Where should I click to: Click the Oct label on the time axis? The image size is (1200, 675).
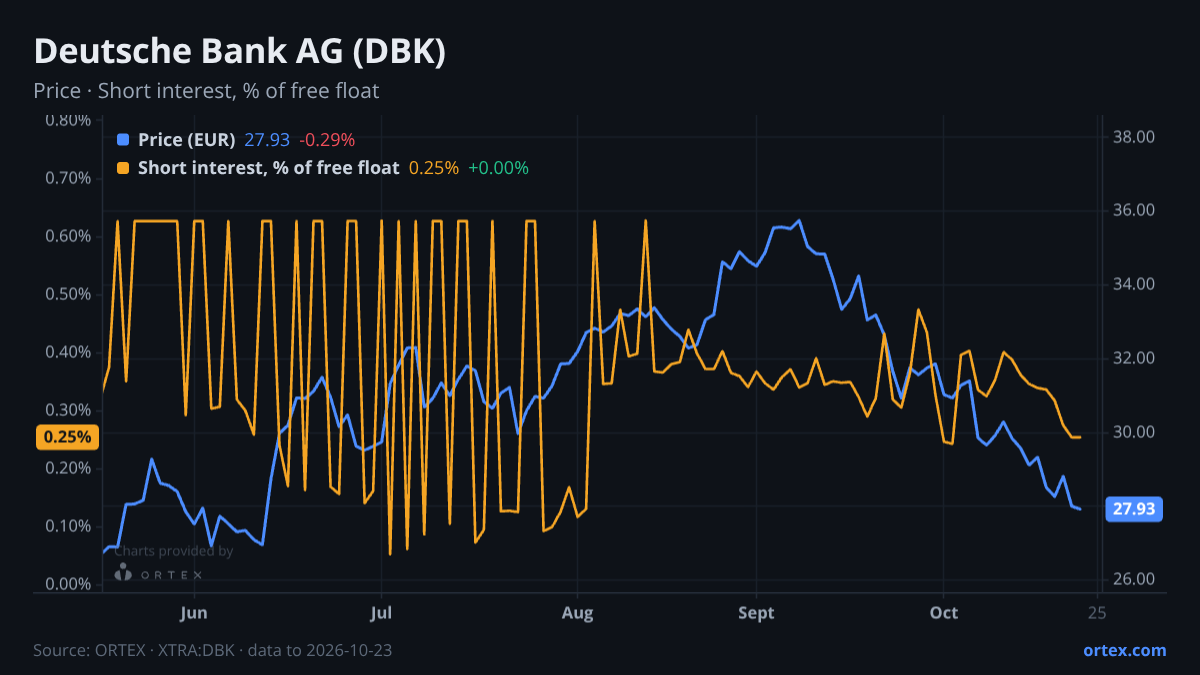(x=943, y=612)
